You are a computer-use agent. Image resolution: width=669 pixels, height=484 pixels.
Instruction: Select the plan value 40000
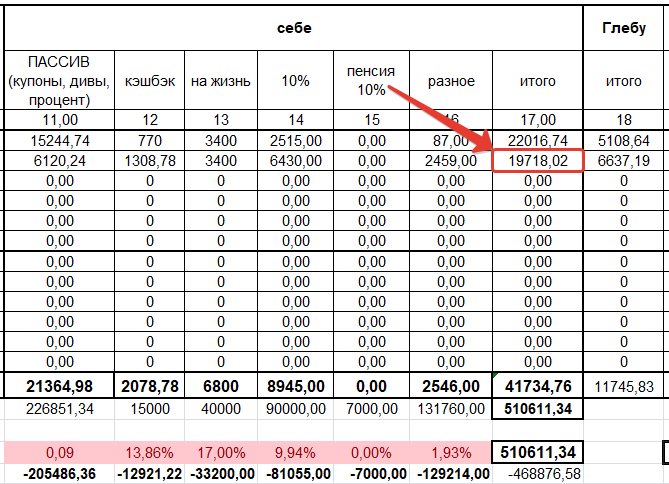(x=221, y=409)
